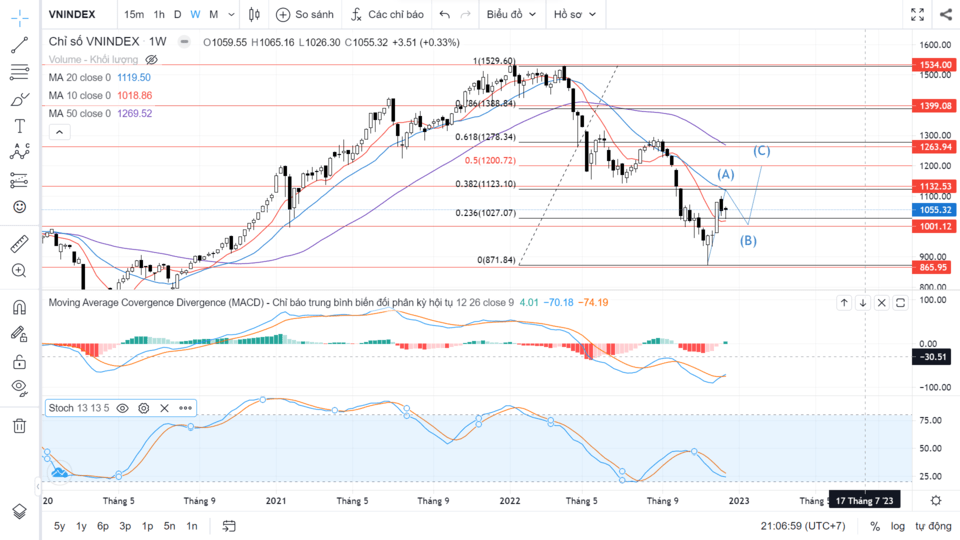Enable magnet mode for drawings
This screenshot has width=960, height=540.
coord(20,307)
